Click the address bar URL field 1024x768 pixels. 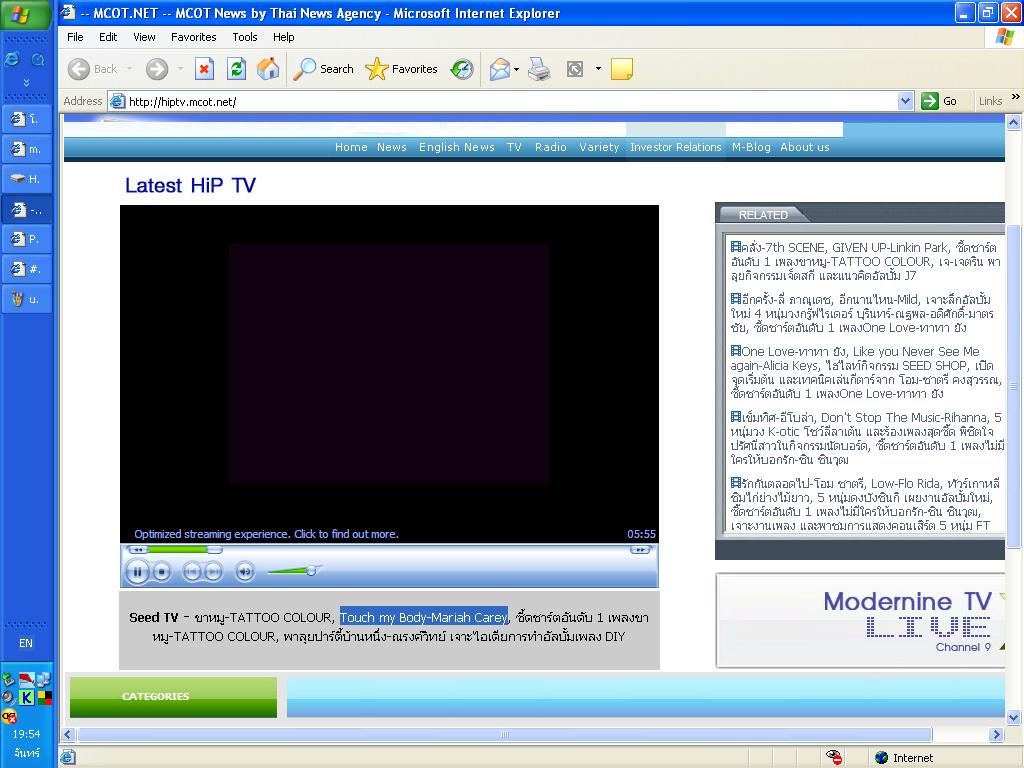click(x=503, y=101)
